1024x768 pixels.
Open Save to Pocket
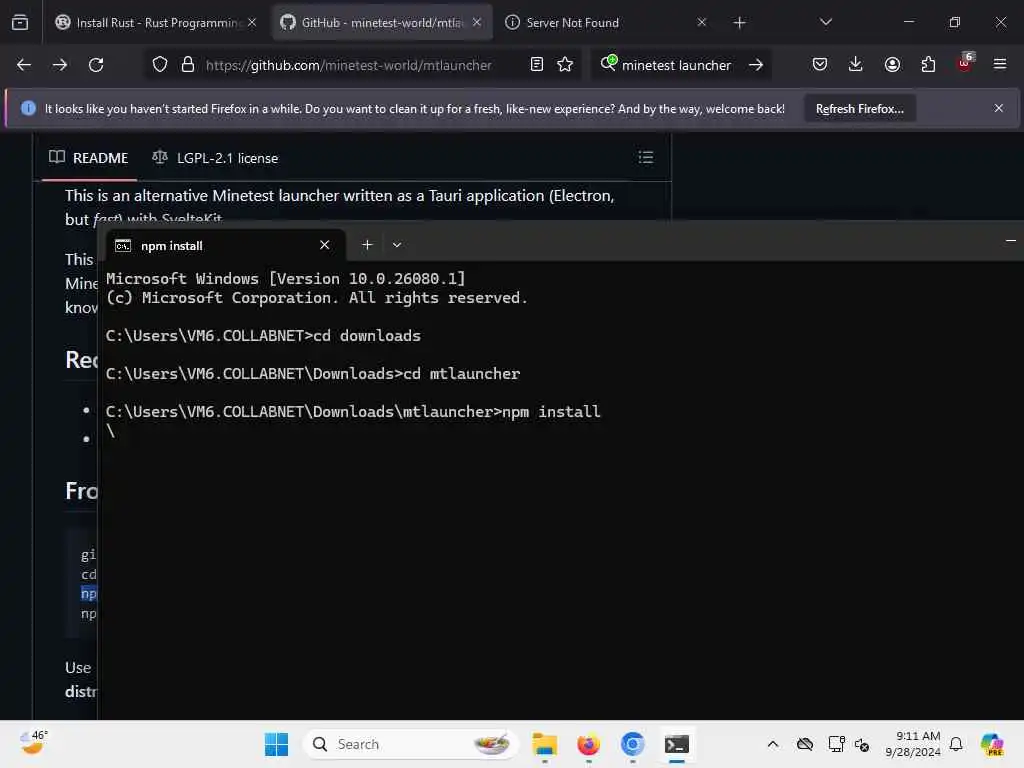point(820,65)
